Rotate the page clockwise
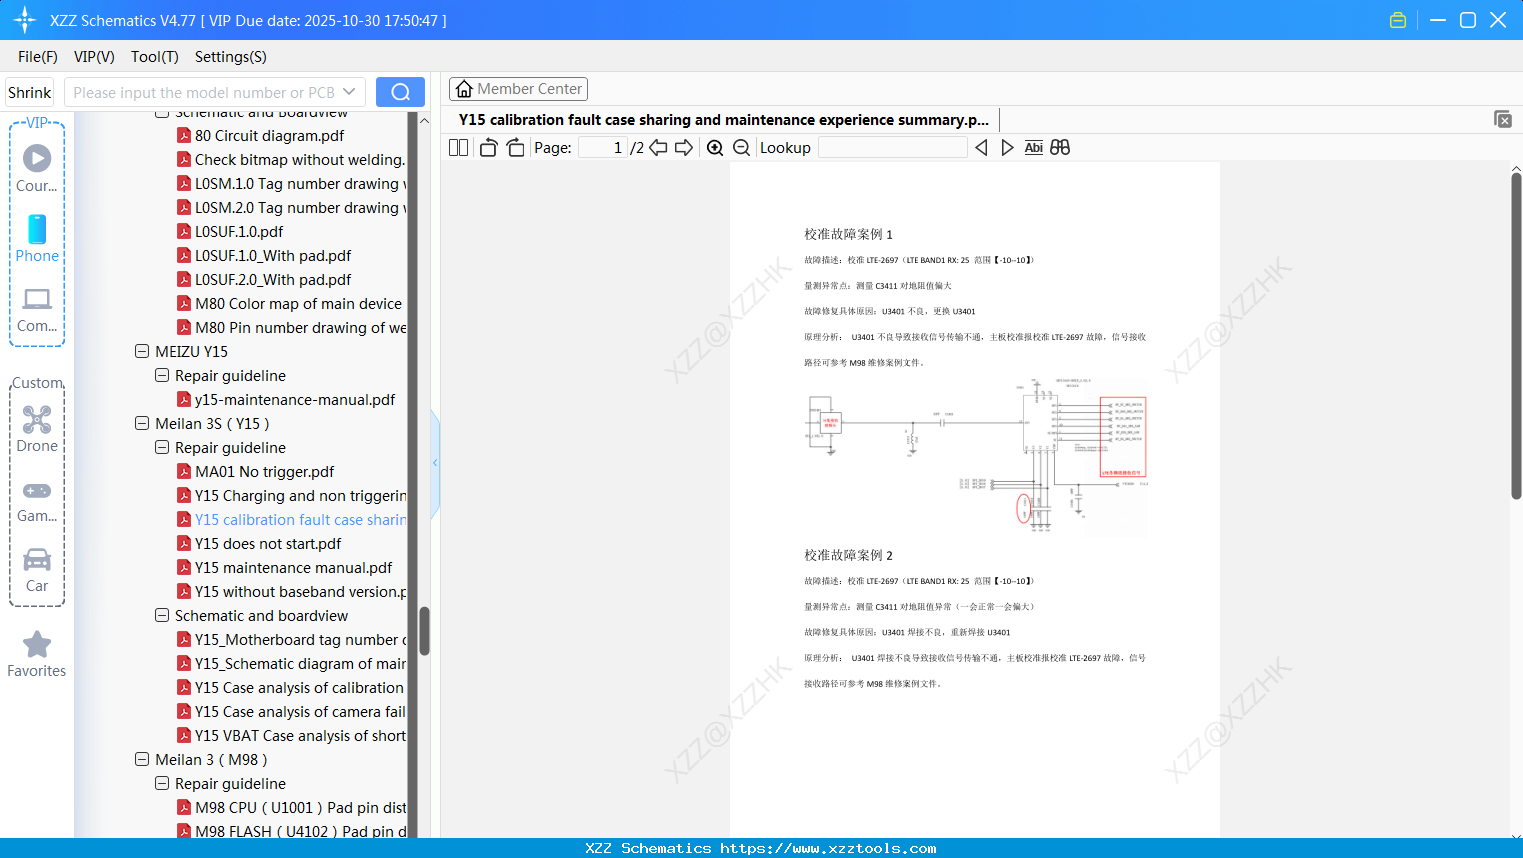Image resolution: width=1523 pixels, height=858 pixels. (x=515, y=148)
